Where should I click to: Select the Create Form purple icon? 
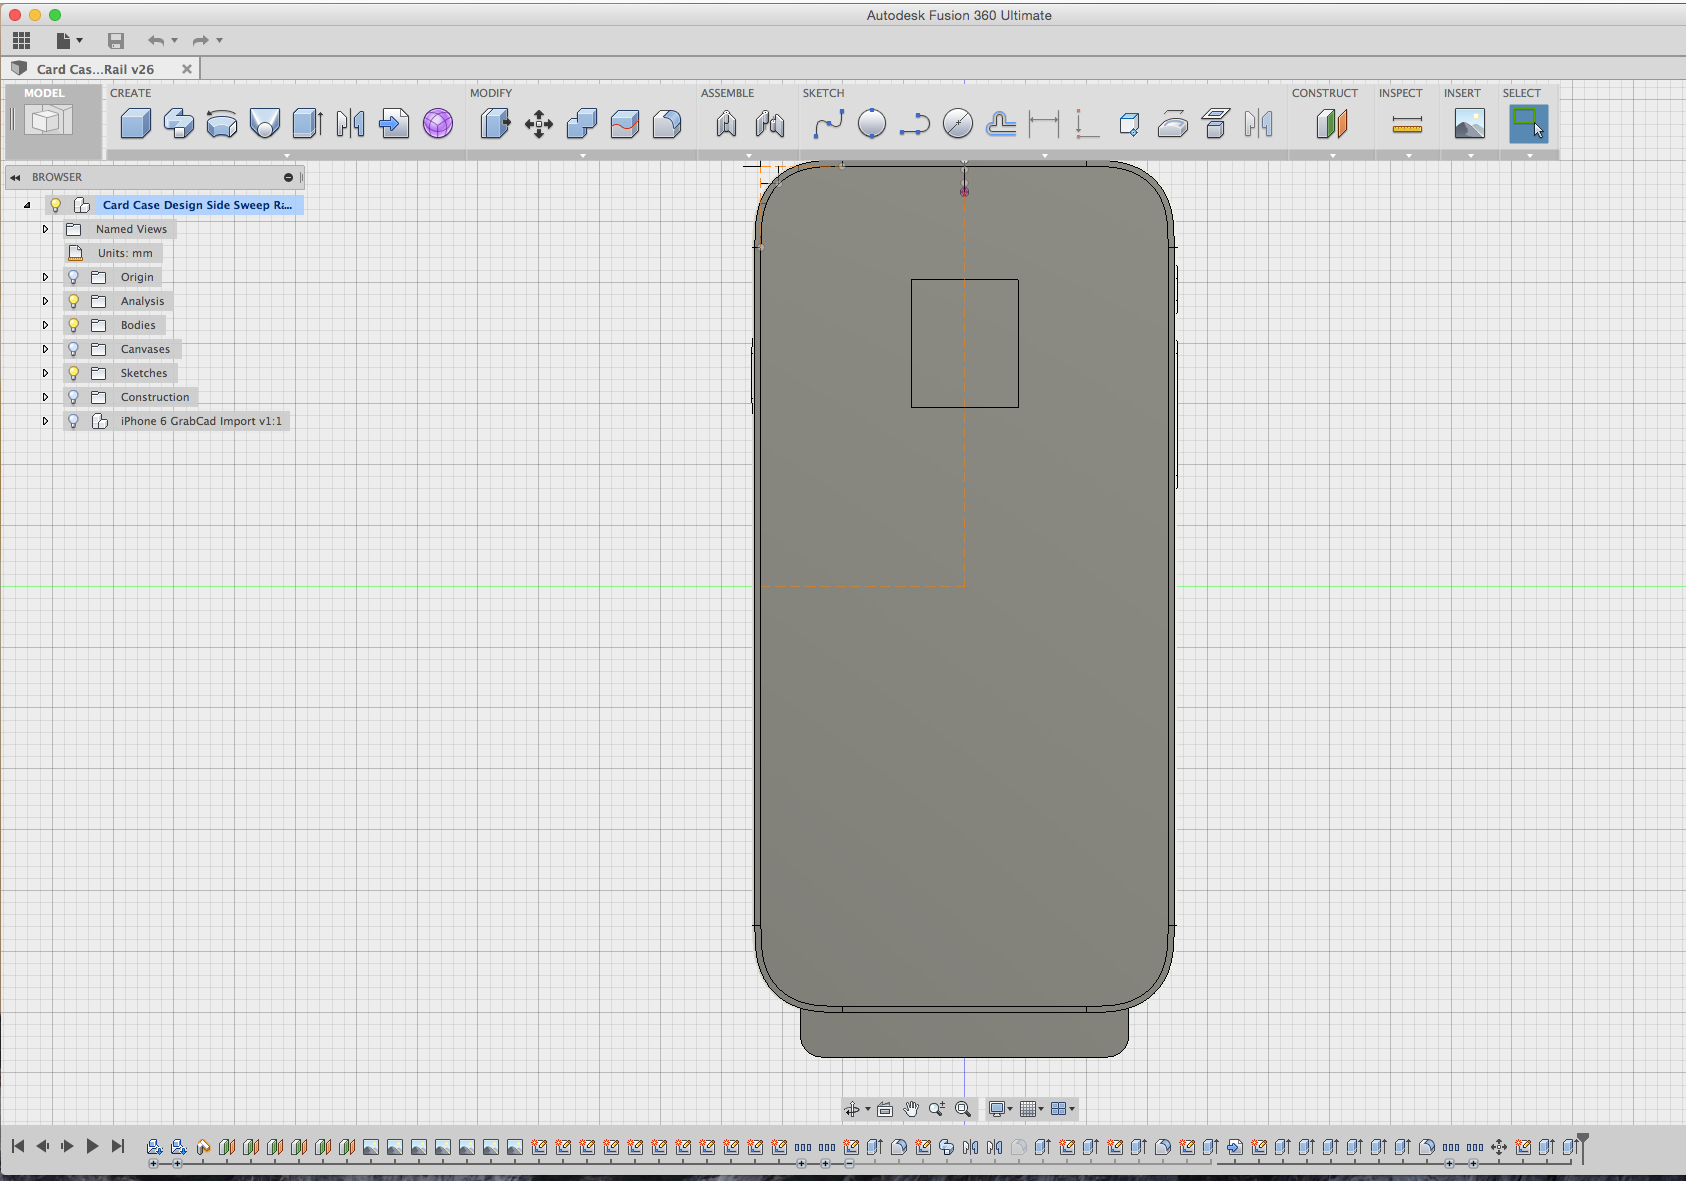pyautogui.click(x=437, y=124)
